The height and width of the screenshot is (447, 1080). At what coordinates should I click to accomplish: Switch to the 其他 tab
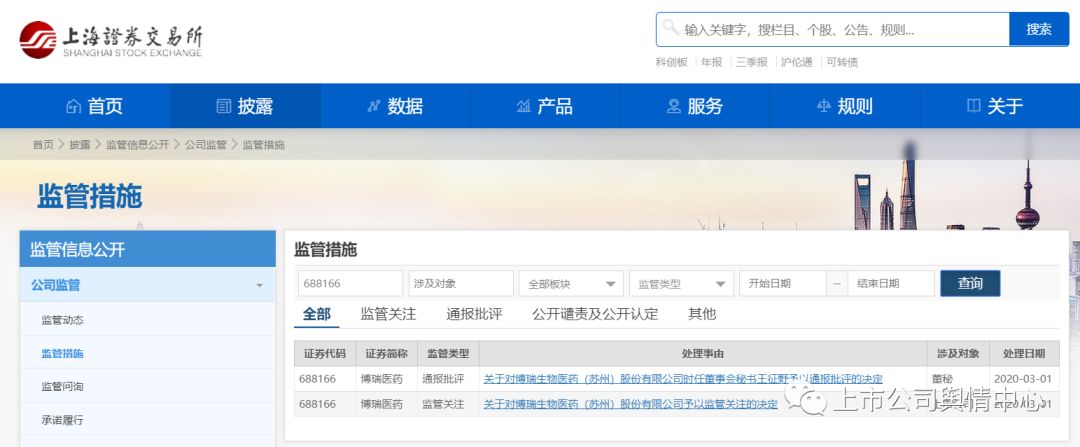coord(702,315)
